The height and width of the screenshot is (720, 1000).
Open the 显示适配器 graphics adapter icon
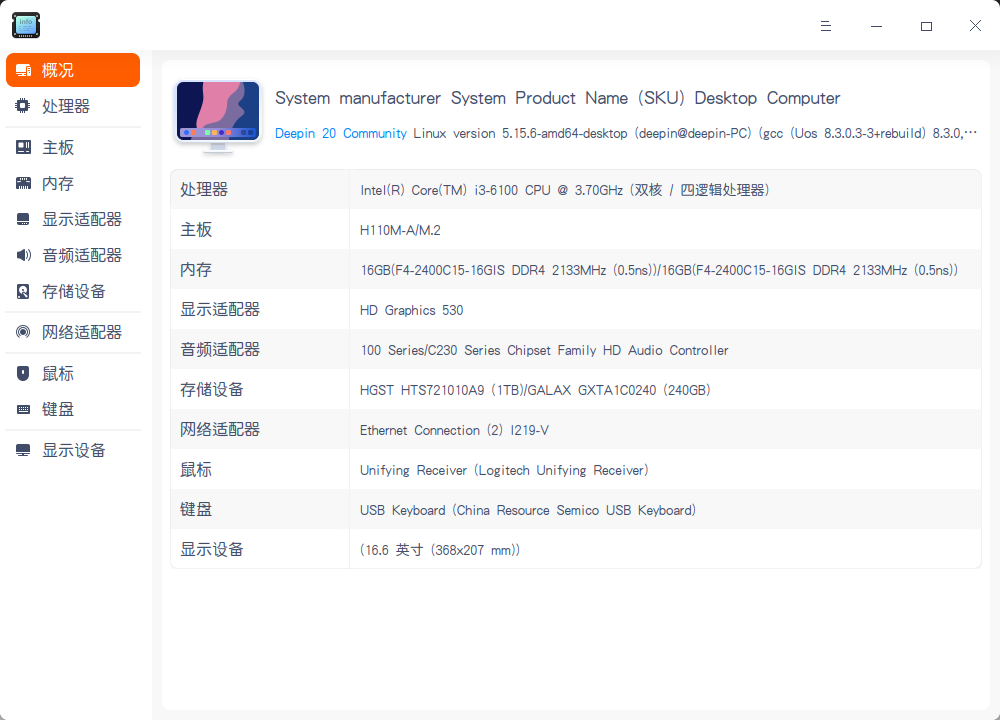(22, 219)
